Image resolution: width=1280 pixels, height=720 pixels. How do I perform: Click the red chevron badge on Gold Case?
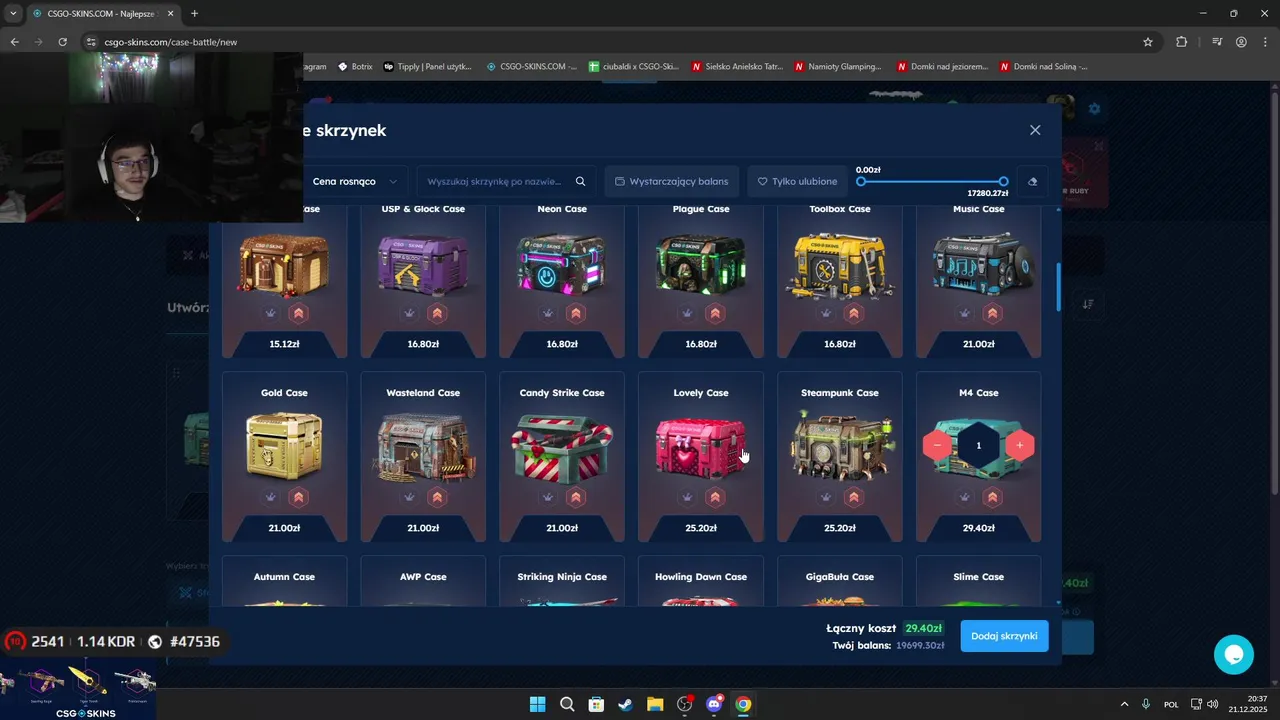point(298,497)
